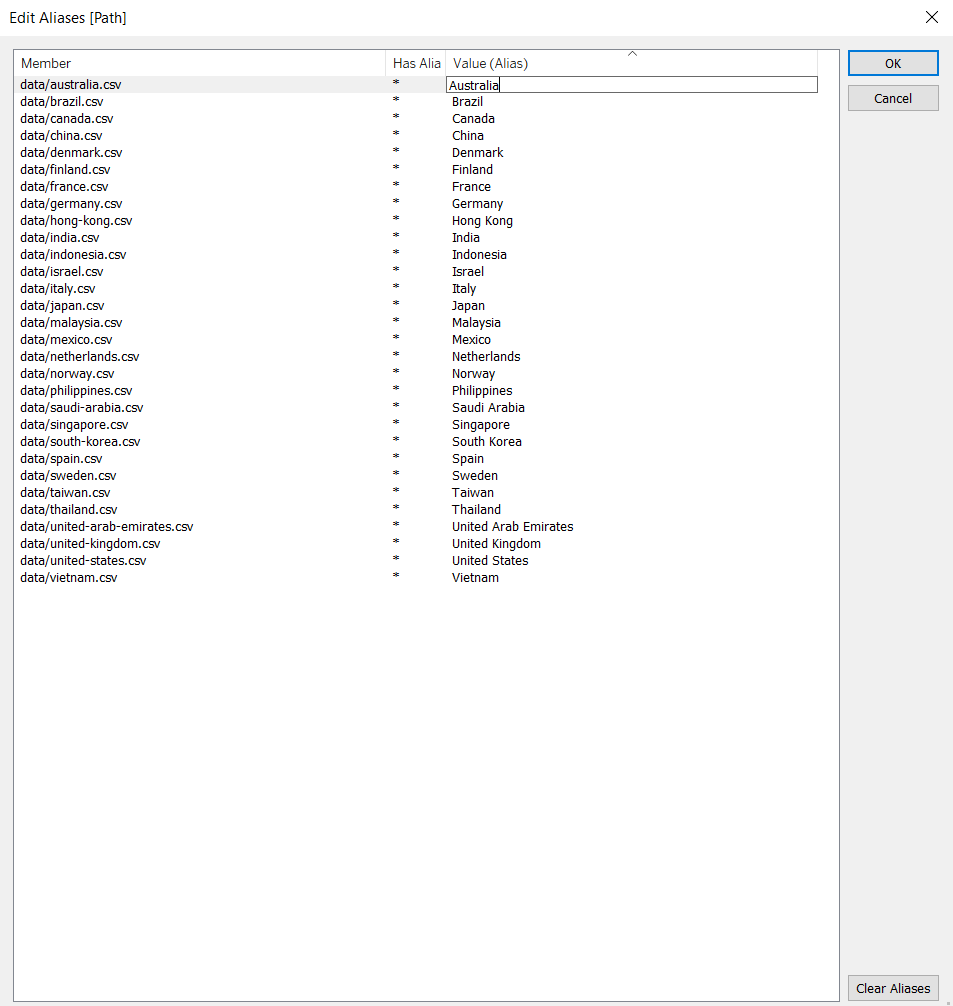This screenshot has width=953, height=1006.
Task: Click the sort caret above Value (Alias)
Action: 631,52
